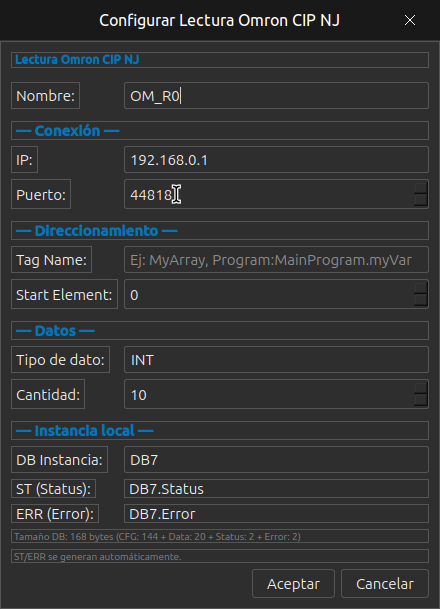Click the Tag Name input field

276,259
